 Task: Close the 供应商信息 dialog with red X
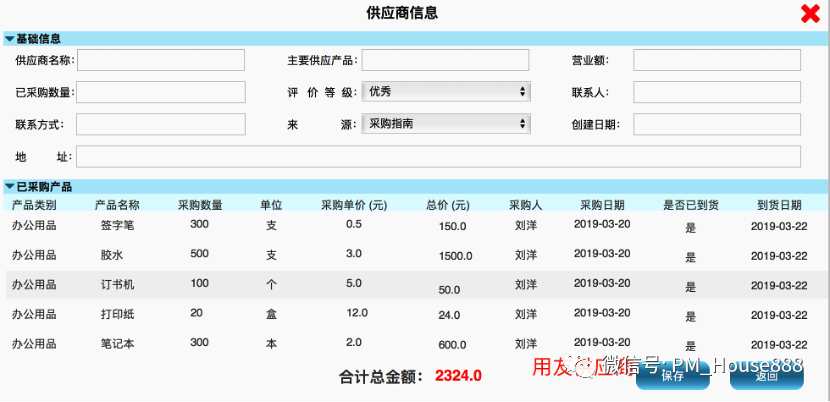point(809,14)
